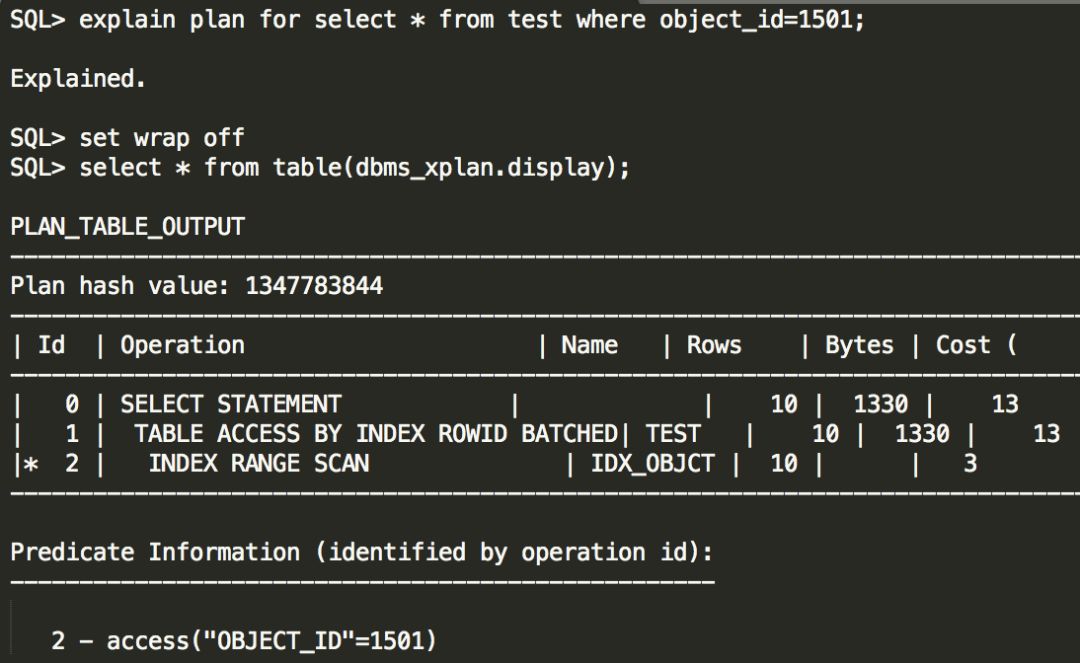The image size is (1080, 663).
Task: Click the "Explained." output line
Action: [x=78, y=79]
